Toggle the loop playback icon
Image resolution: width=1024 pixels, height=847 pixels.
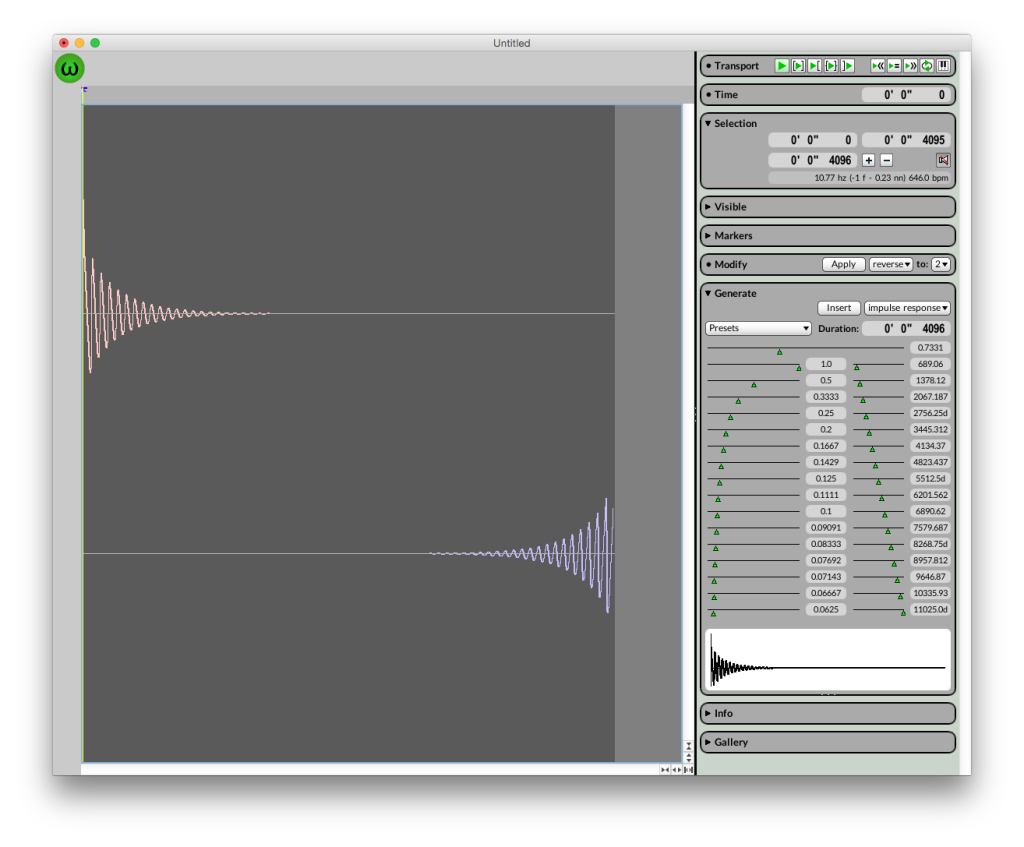pyautogui.click(x=927, y=66)
